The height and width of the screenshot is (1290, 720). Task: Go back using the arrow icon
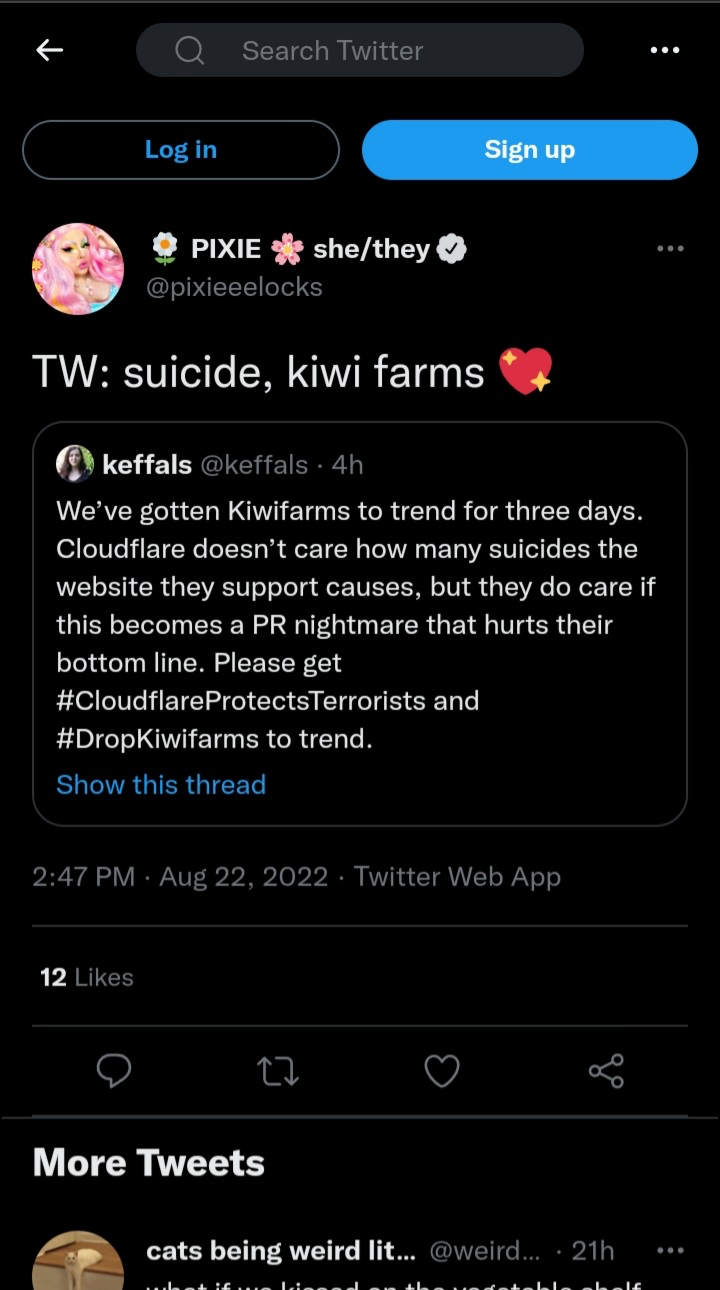coord(49,50)
